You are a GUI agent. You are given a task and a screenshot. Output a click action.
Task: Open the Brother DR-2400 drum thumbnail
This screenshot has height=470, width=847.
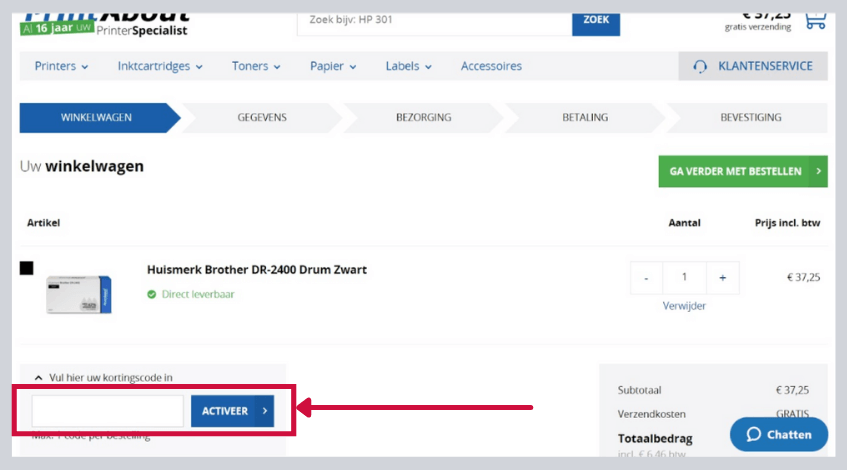point(79,294)
